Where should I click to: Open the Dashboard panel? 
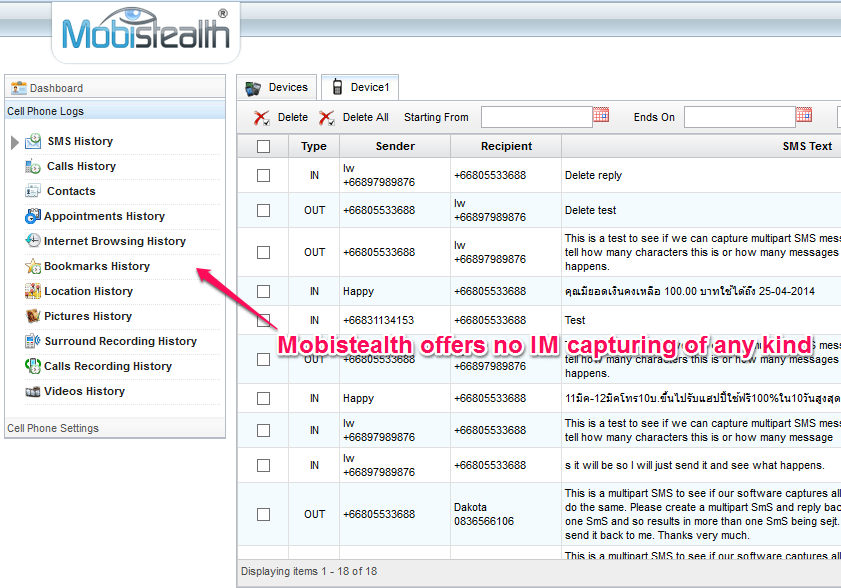point(115,87)
